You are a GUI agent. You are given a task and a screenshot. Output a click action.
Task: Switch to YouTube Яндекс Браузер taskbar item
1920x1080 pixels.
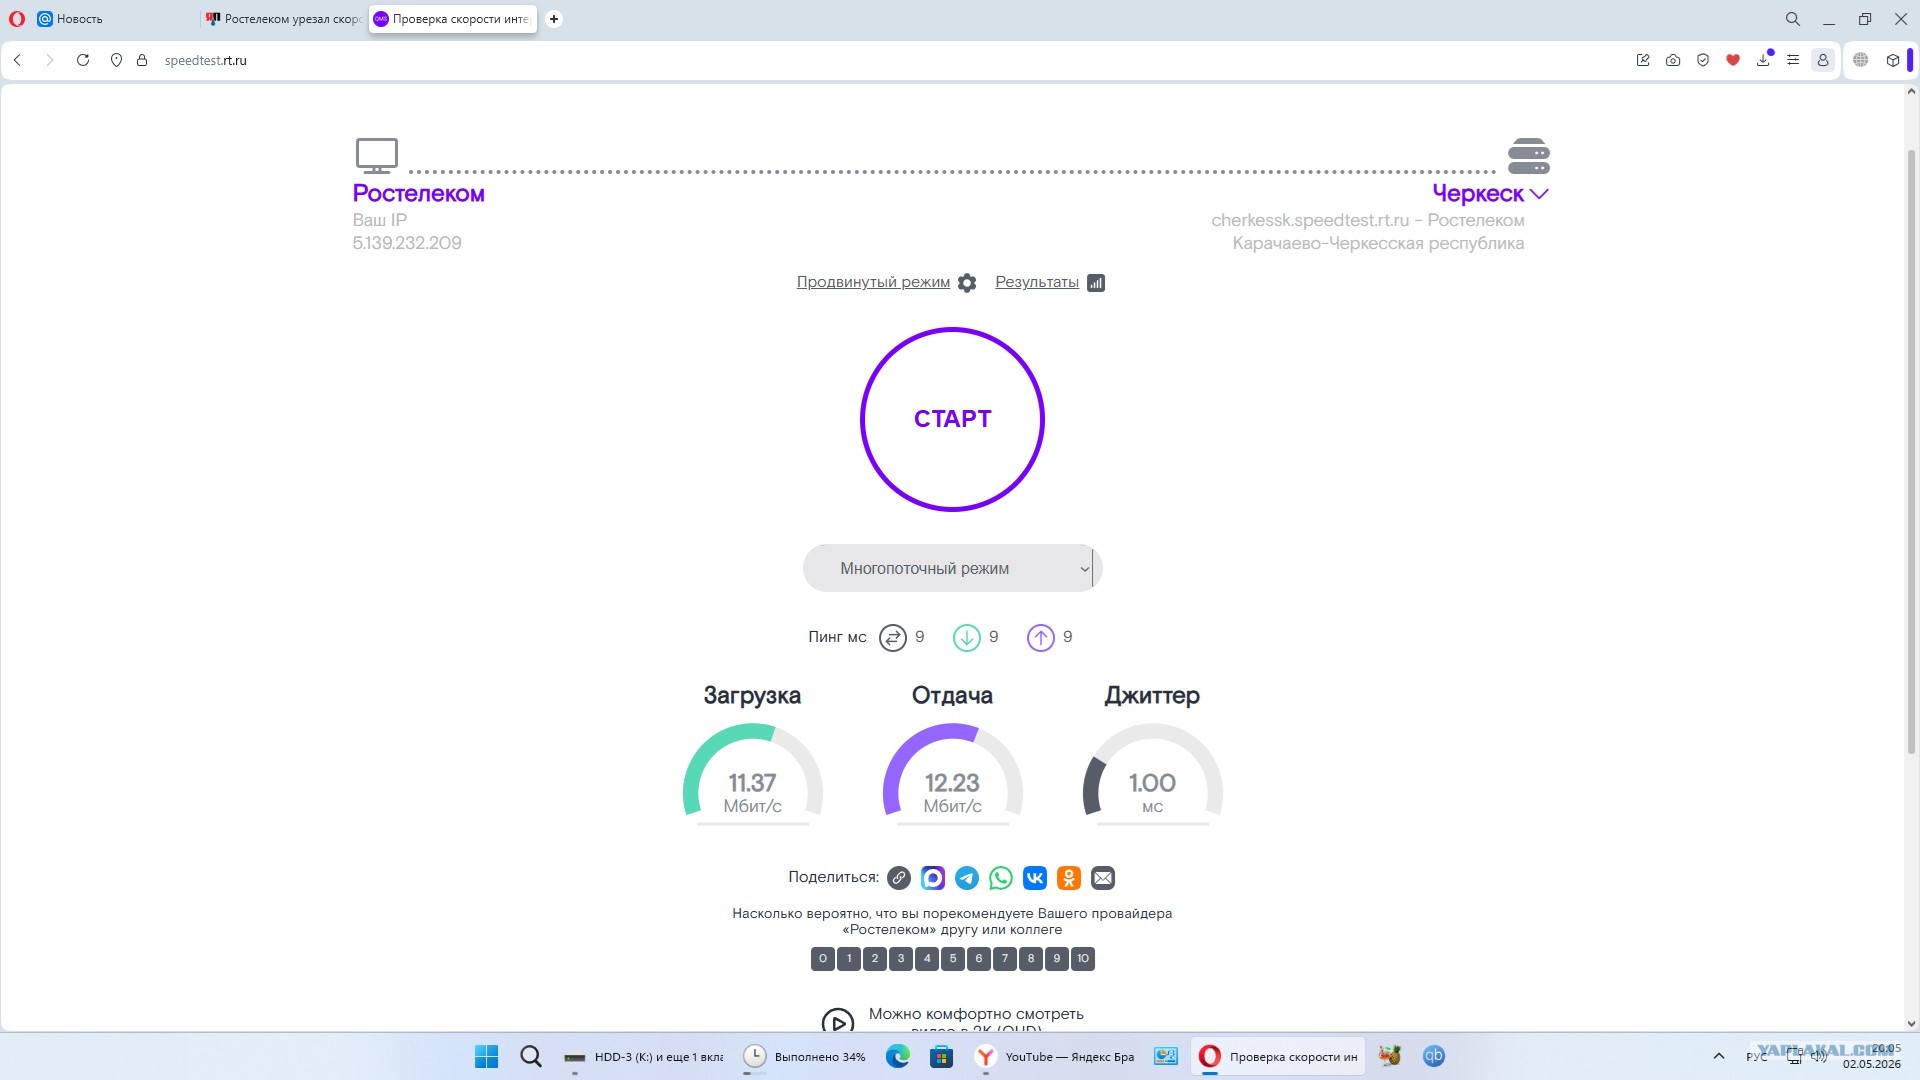pos(1055,1056)
